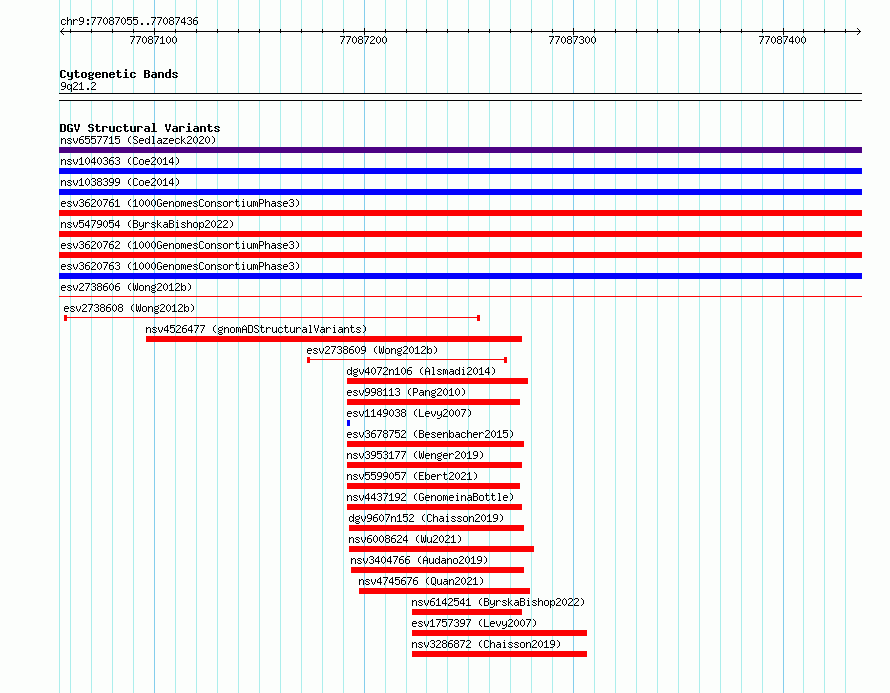Click esv2738608 (Wong2012b) label
Viewport: 890px width, 693px height.
click(x=129, y=308)
